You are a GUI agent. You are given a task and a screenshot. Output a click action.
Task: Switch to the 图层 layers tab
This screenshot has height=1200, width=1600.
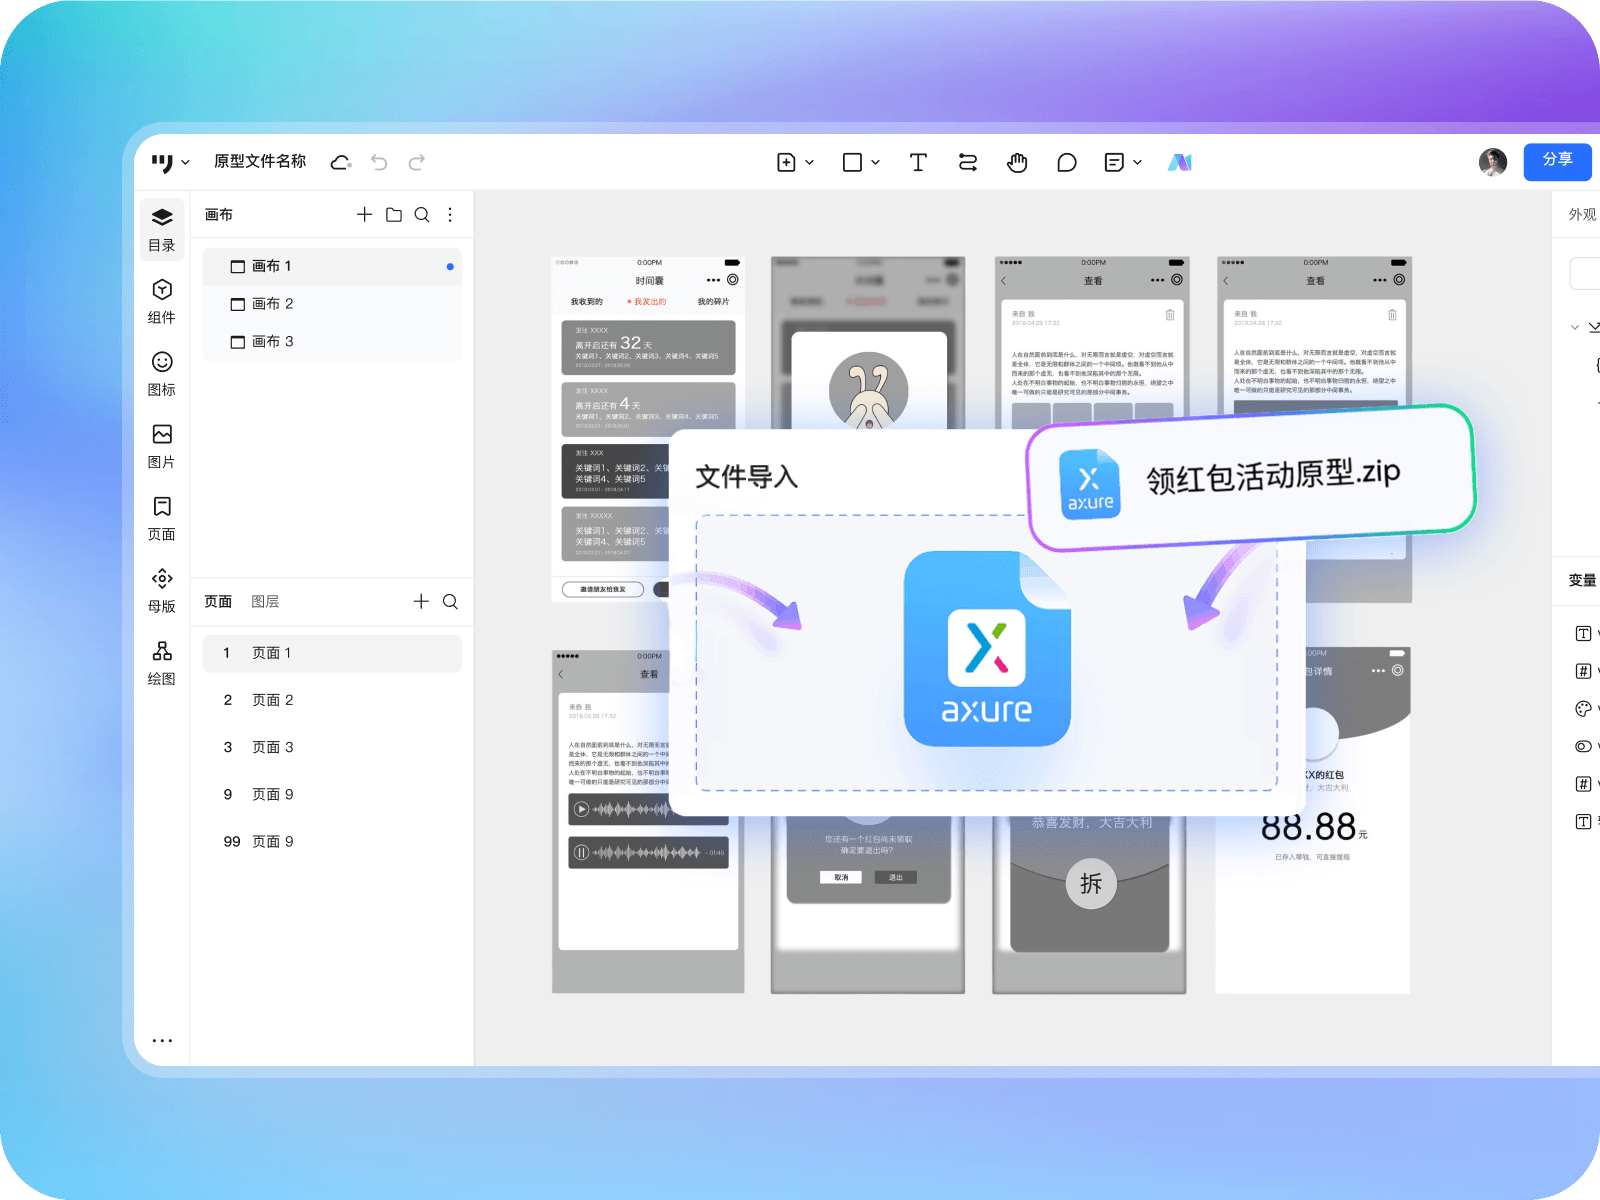click(265, 602)
